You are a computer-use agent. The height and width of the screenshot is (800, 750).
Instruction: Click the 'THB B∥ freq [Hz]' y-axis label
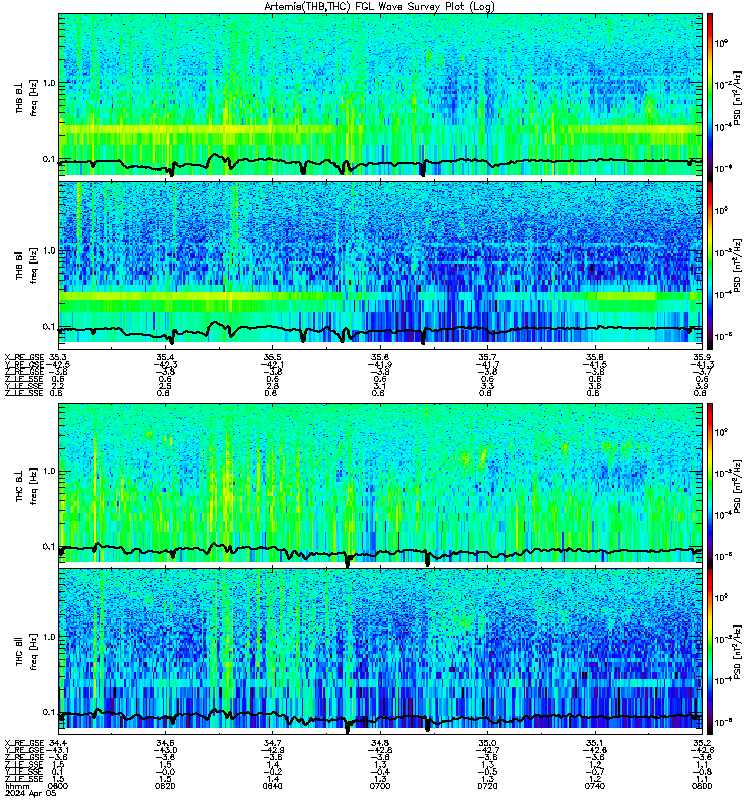pos(27,266)
